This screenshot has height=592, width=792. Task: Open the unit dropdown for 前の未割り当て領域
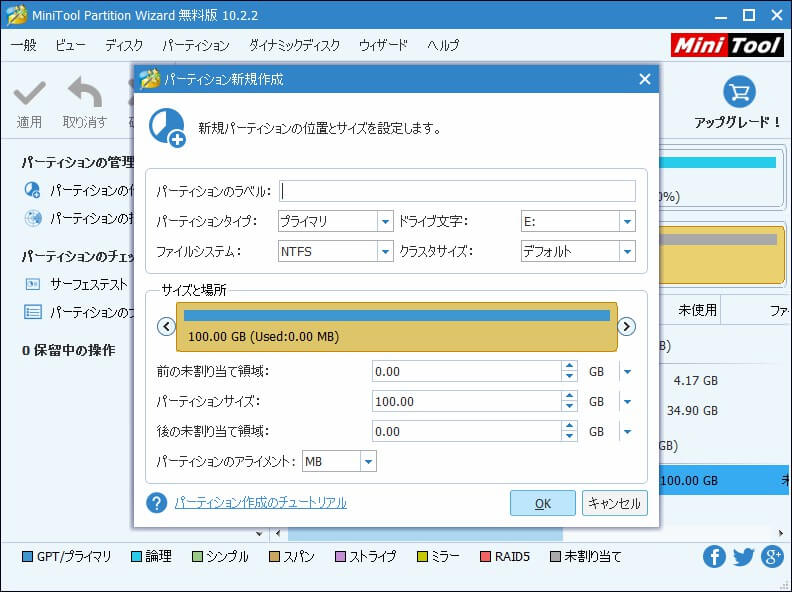coord(627,372)
